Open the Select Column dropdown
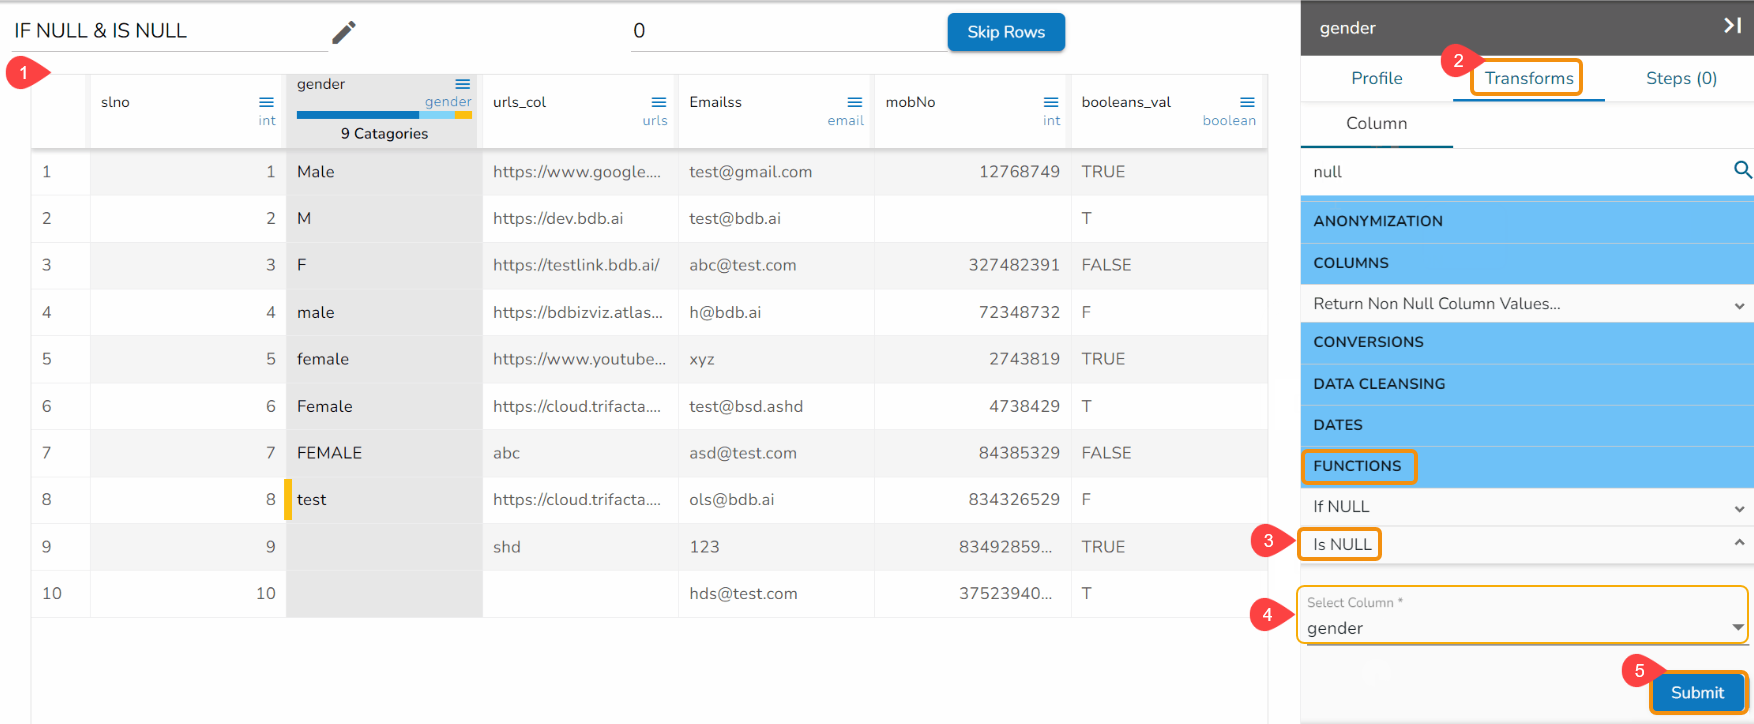 point(1737,627)
